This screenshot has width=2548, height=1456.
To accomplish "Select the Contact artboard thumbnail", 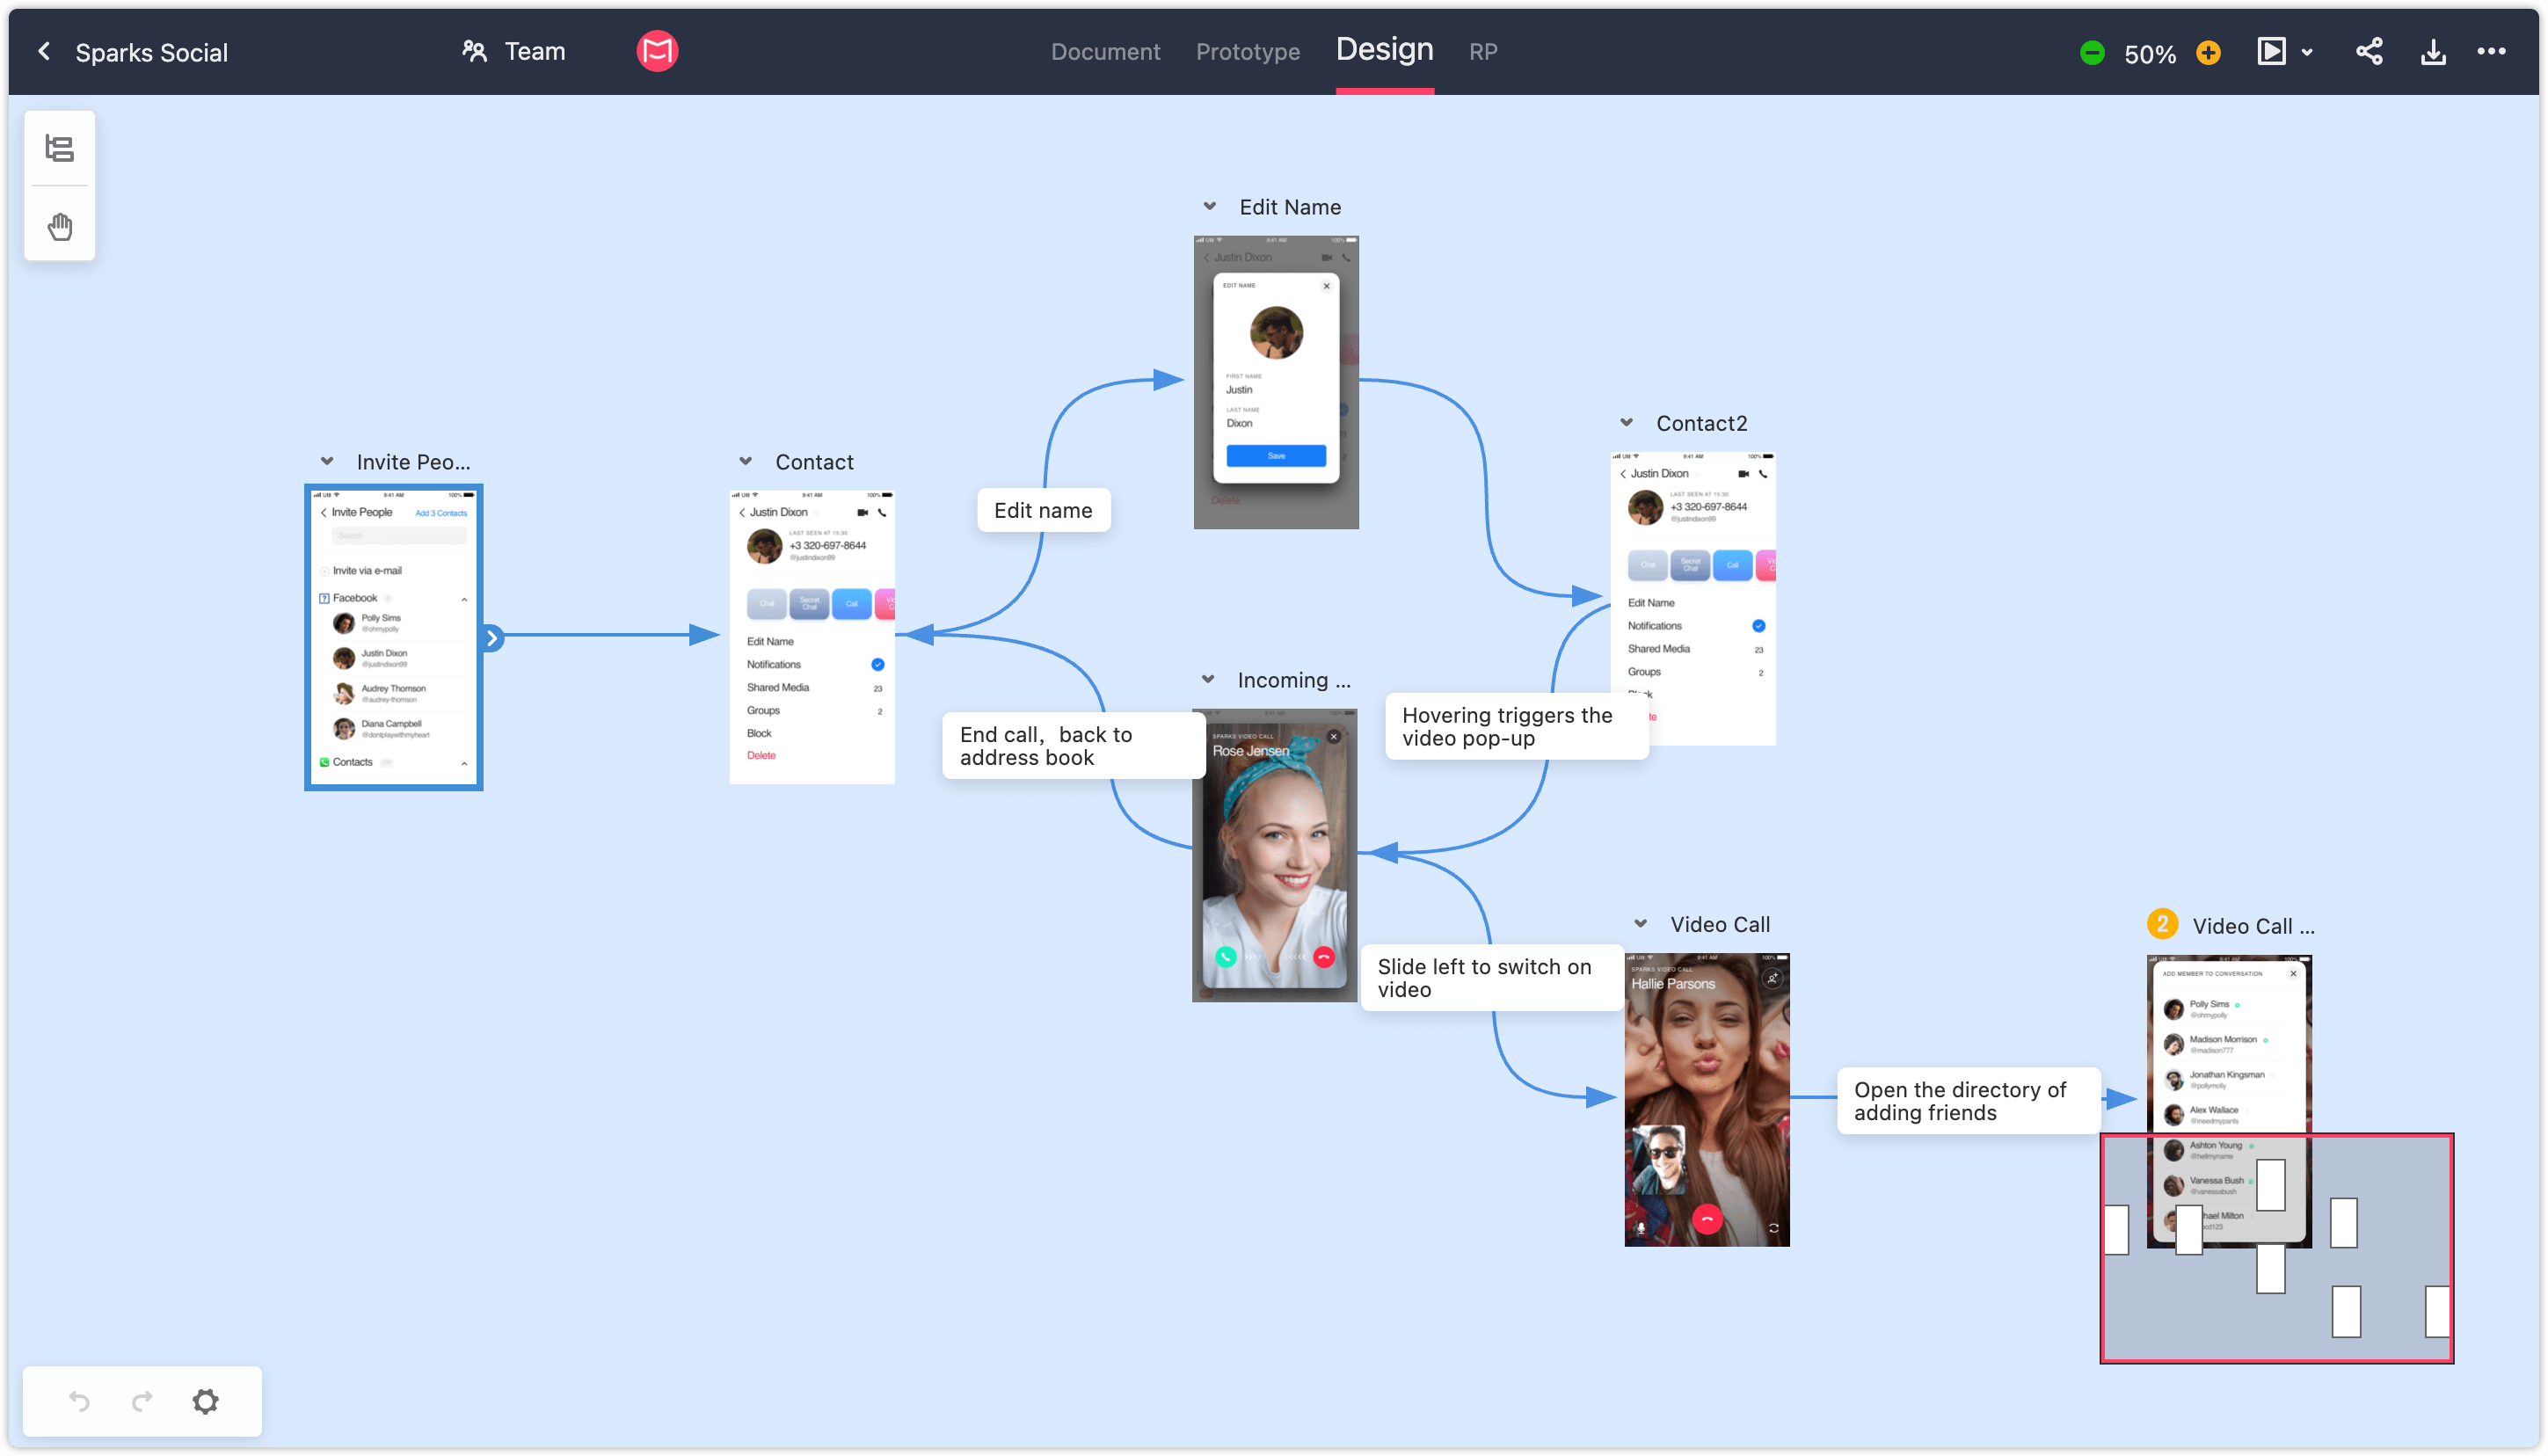I will 812,638.
